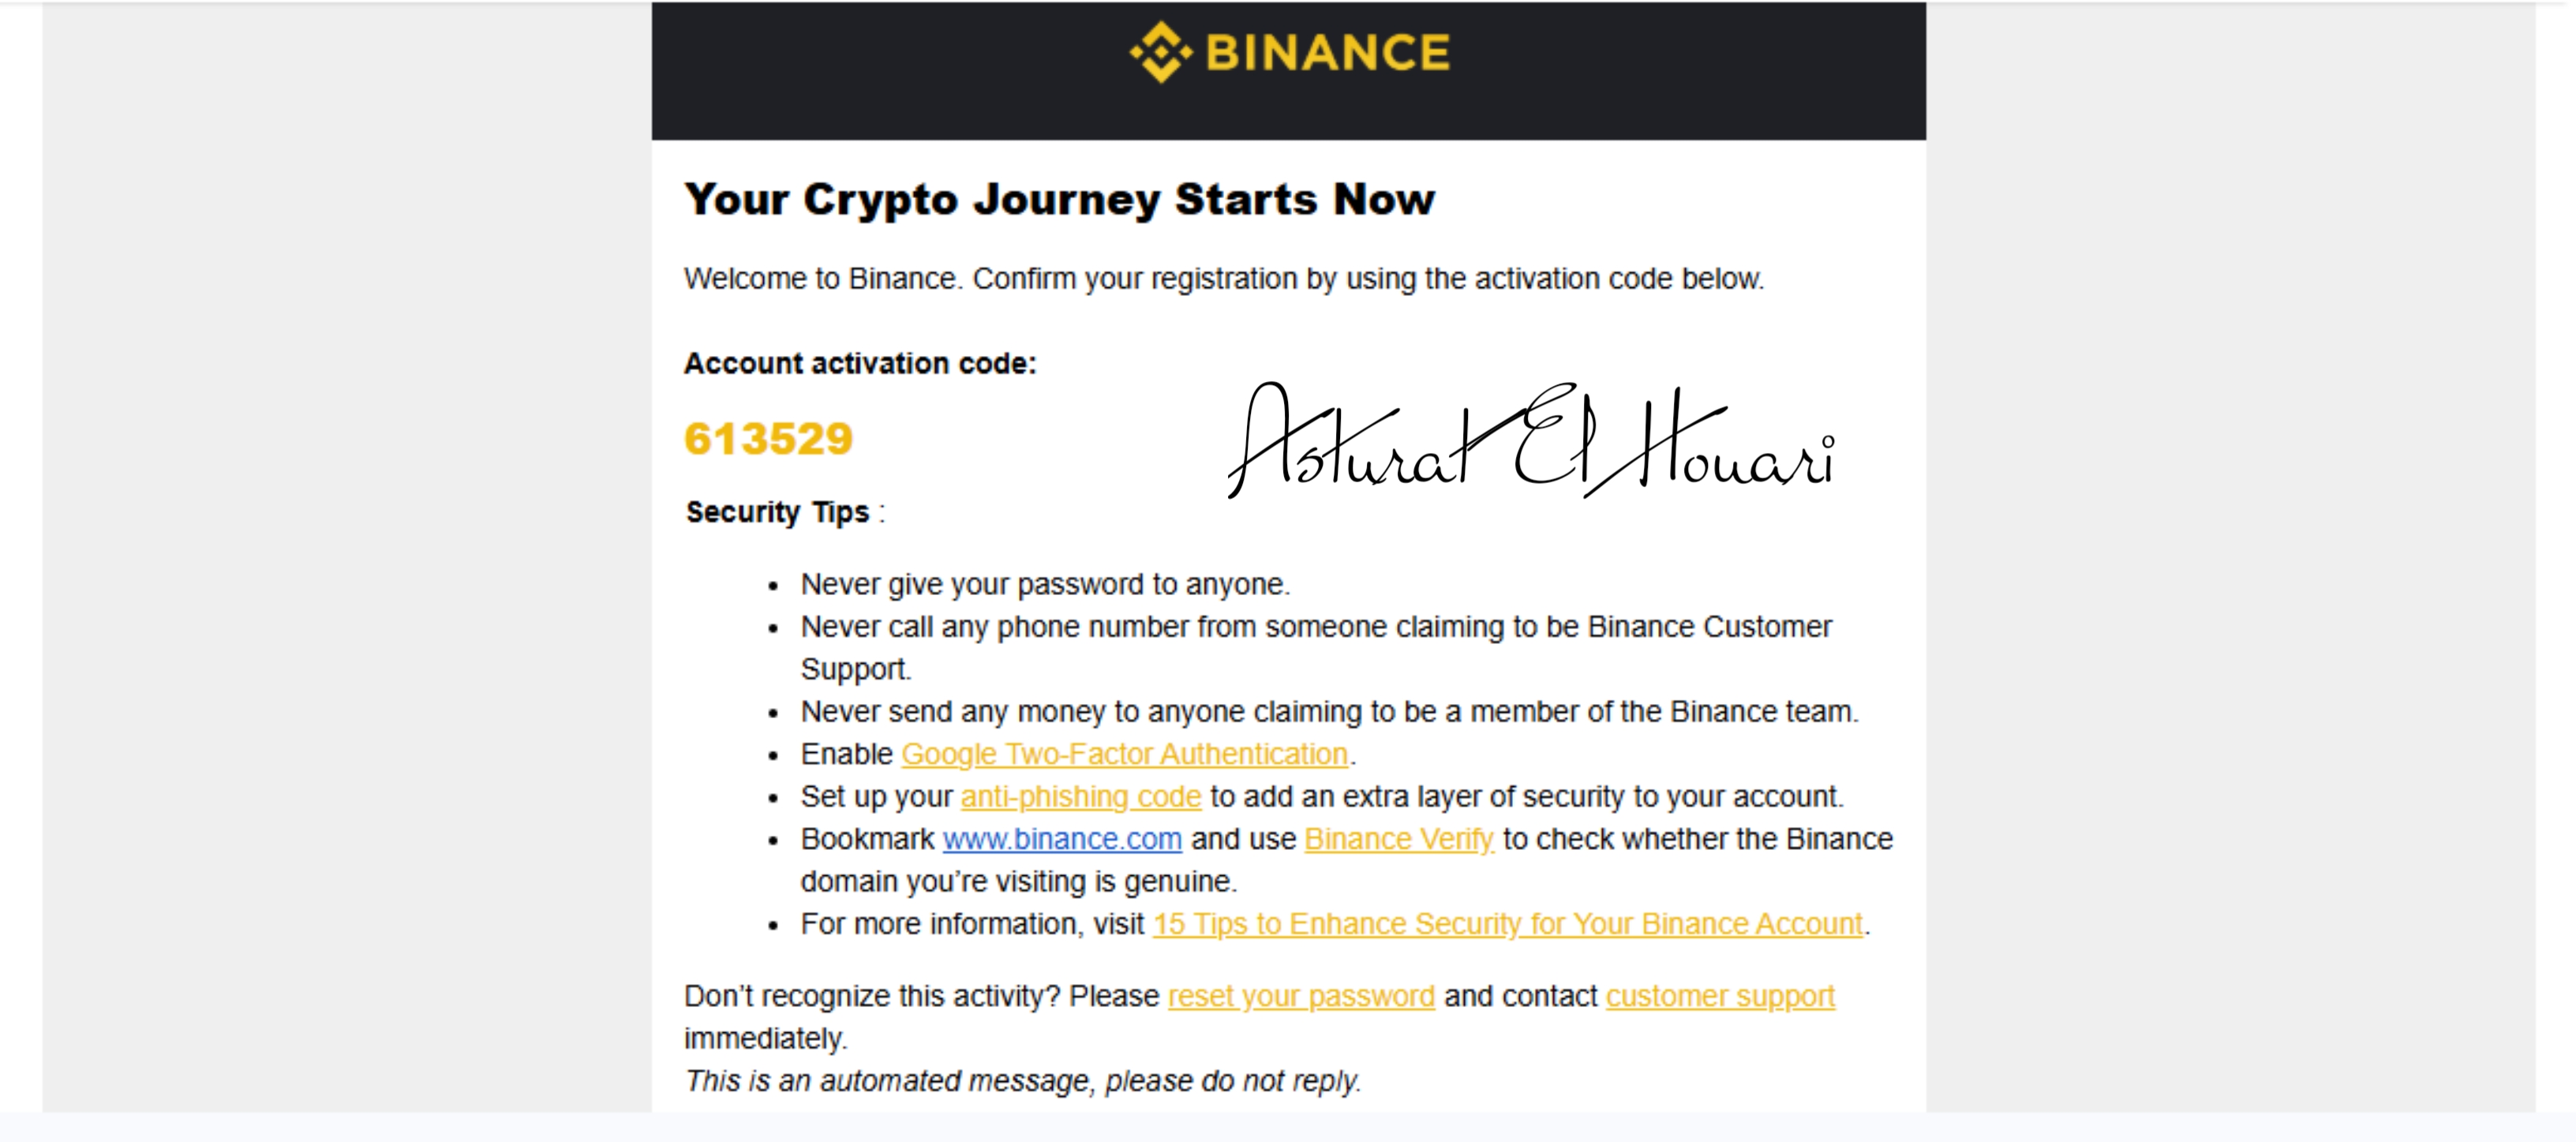Click the Binance diamond logo icon
Screen dimensions: 2576x1142
(1160, 52)
